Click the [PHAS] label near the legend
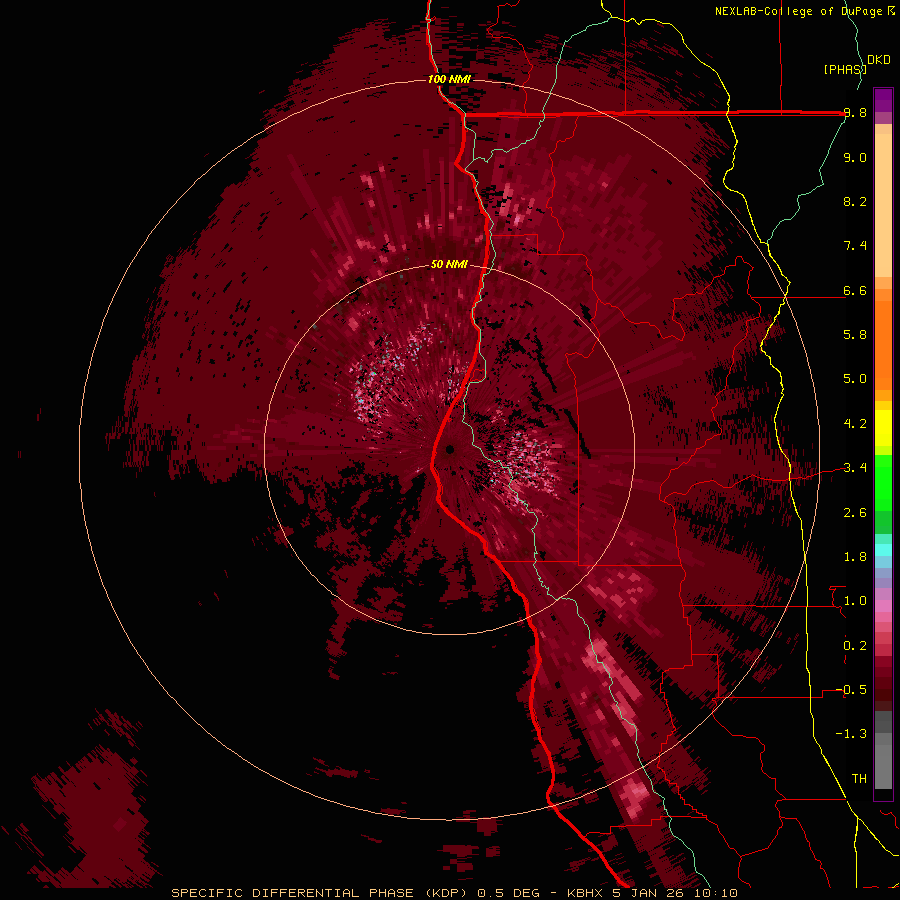 point(845,69)
